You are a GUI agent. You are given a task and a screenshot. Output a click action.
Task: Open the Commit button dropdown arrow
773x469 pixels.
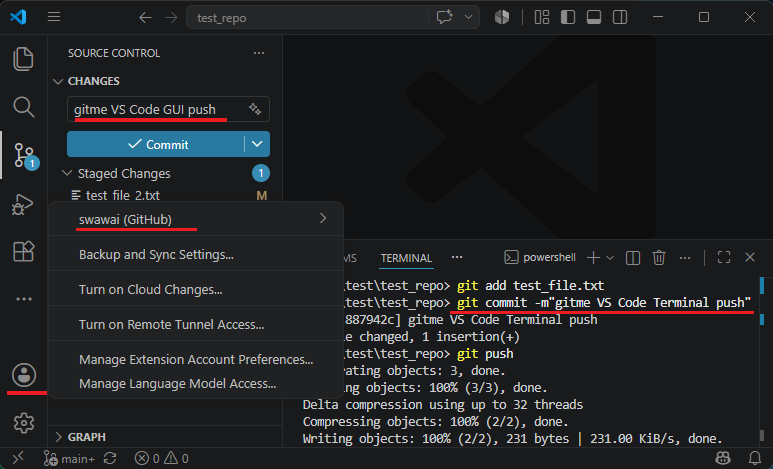pos(257,144)
